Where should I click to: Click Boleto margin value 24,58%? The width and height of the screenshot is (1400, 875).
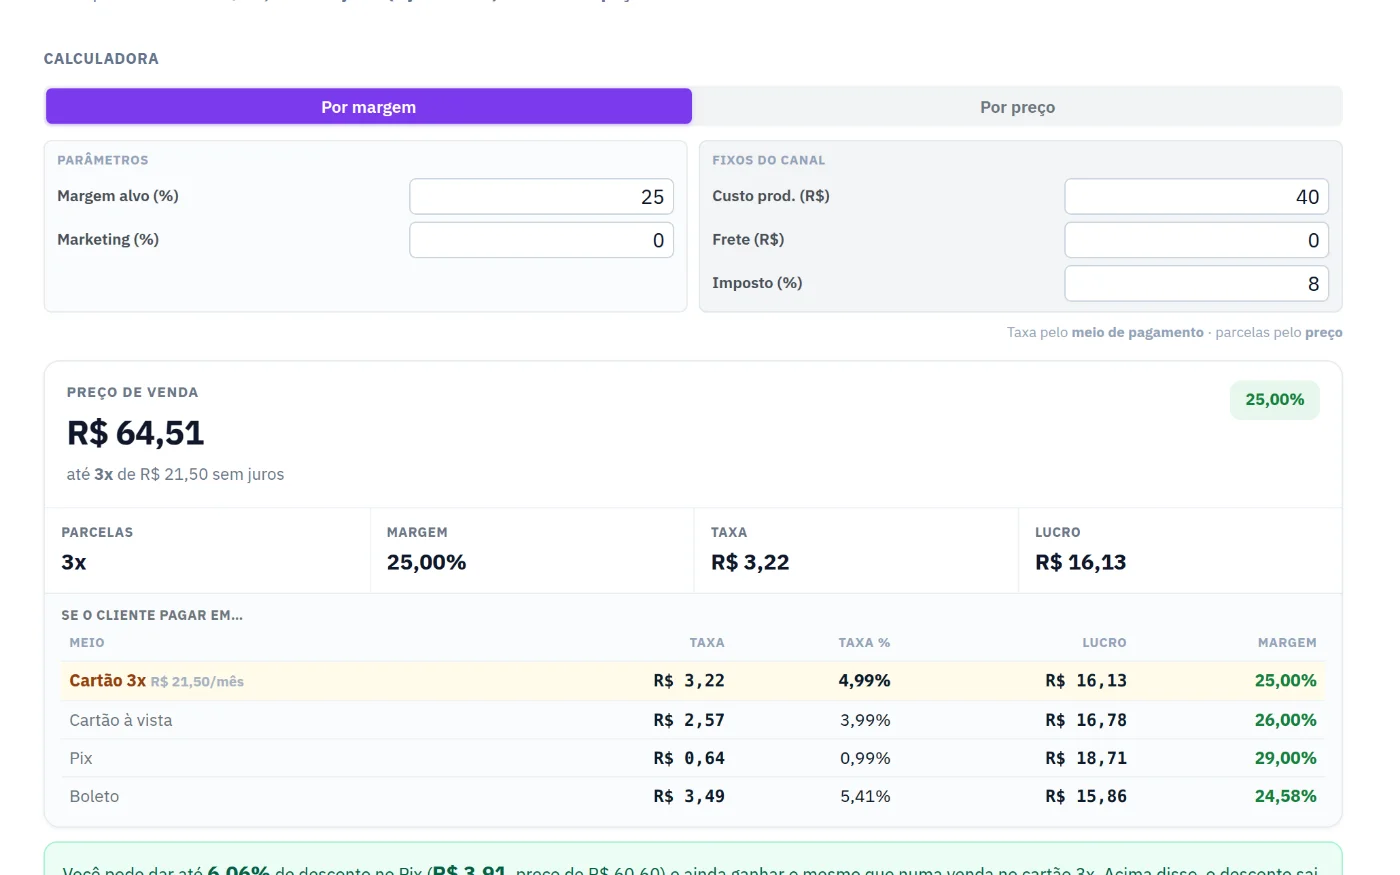pyautogui.click(x=1285, y=796)
